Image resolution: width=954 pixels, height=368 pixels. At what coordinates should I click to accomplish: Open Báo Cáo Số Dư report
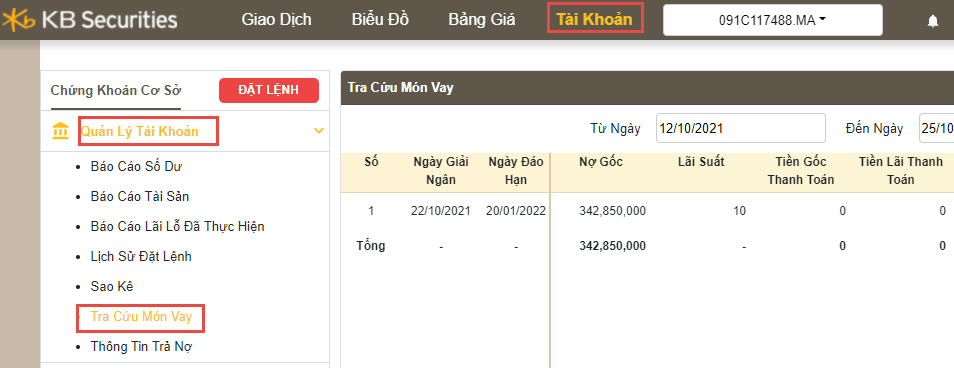pos(136,166)
